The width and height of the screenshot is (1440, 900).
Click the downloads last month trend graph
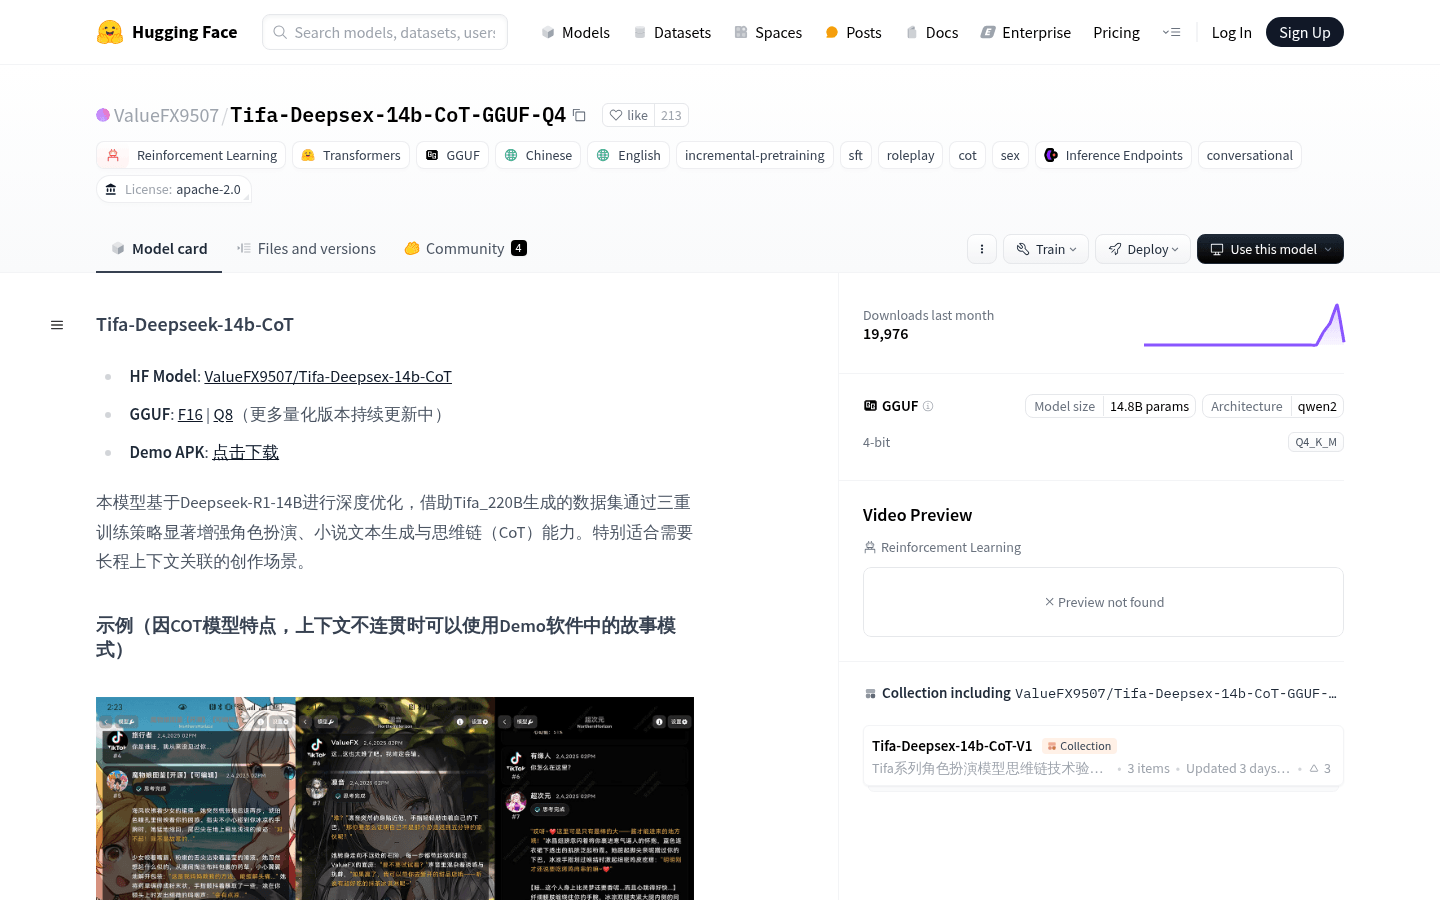(x=1243, y=325)
